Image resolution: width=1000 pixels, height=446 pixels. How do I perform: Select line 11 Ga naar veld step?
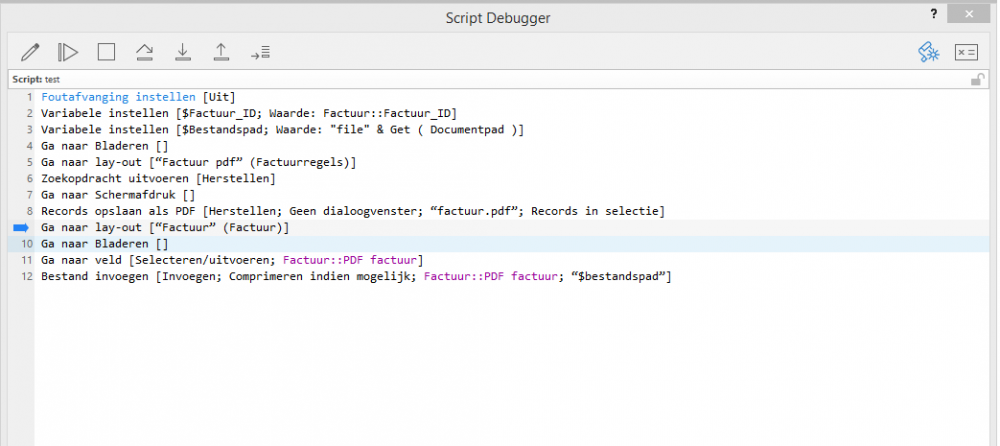pos(232,260)
